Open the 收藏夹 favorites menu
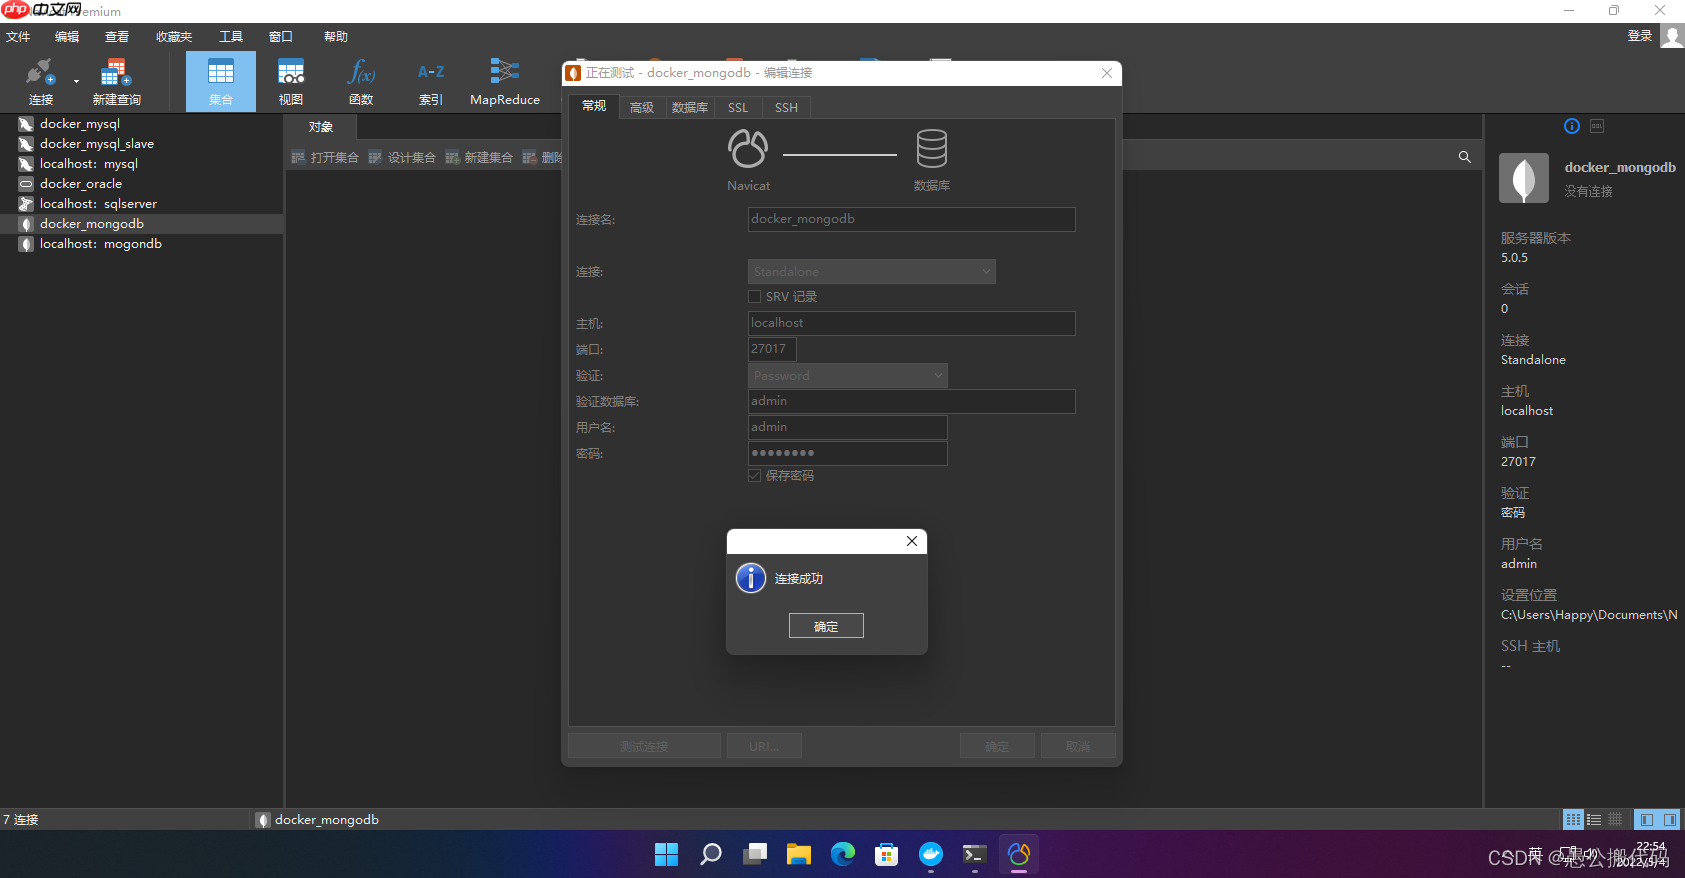This screenshot has height=878, width=1685. (x=174, y=37)
